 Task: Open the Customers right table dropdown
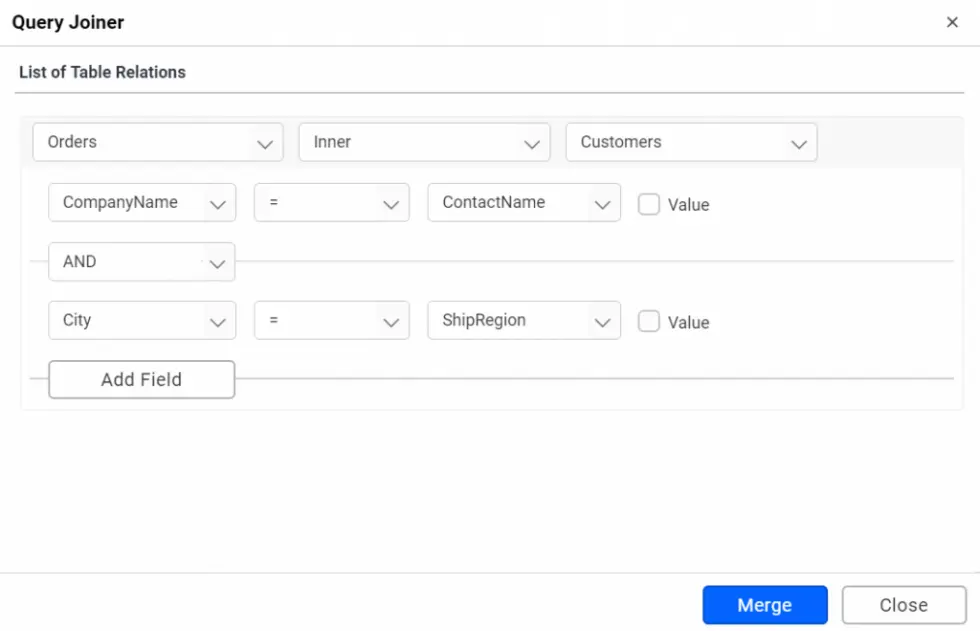pyautogui.click(x=691, y=142)
